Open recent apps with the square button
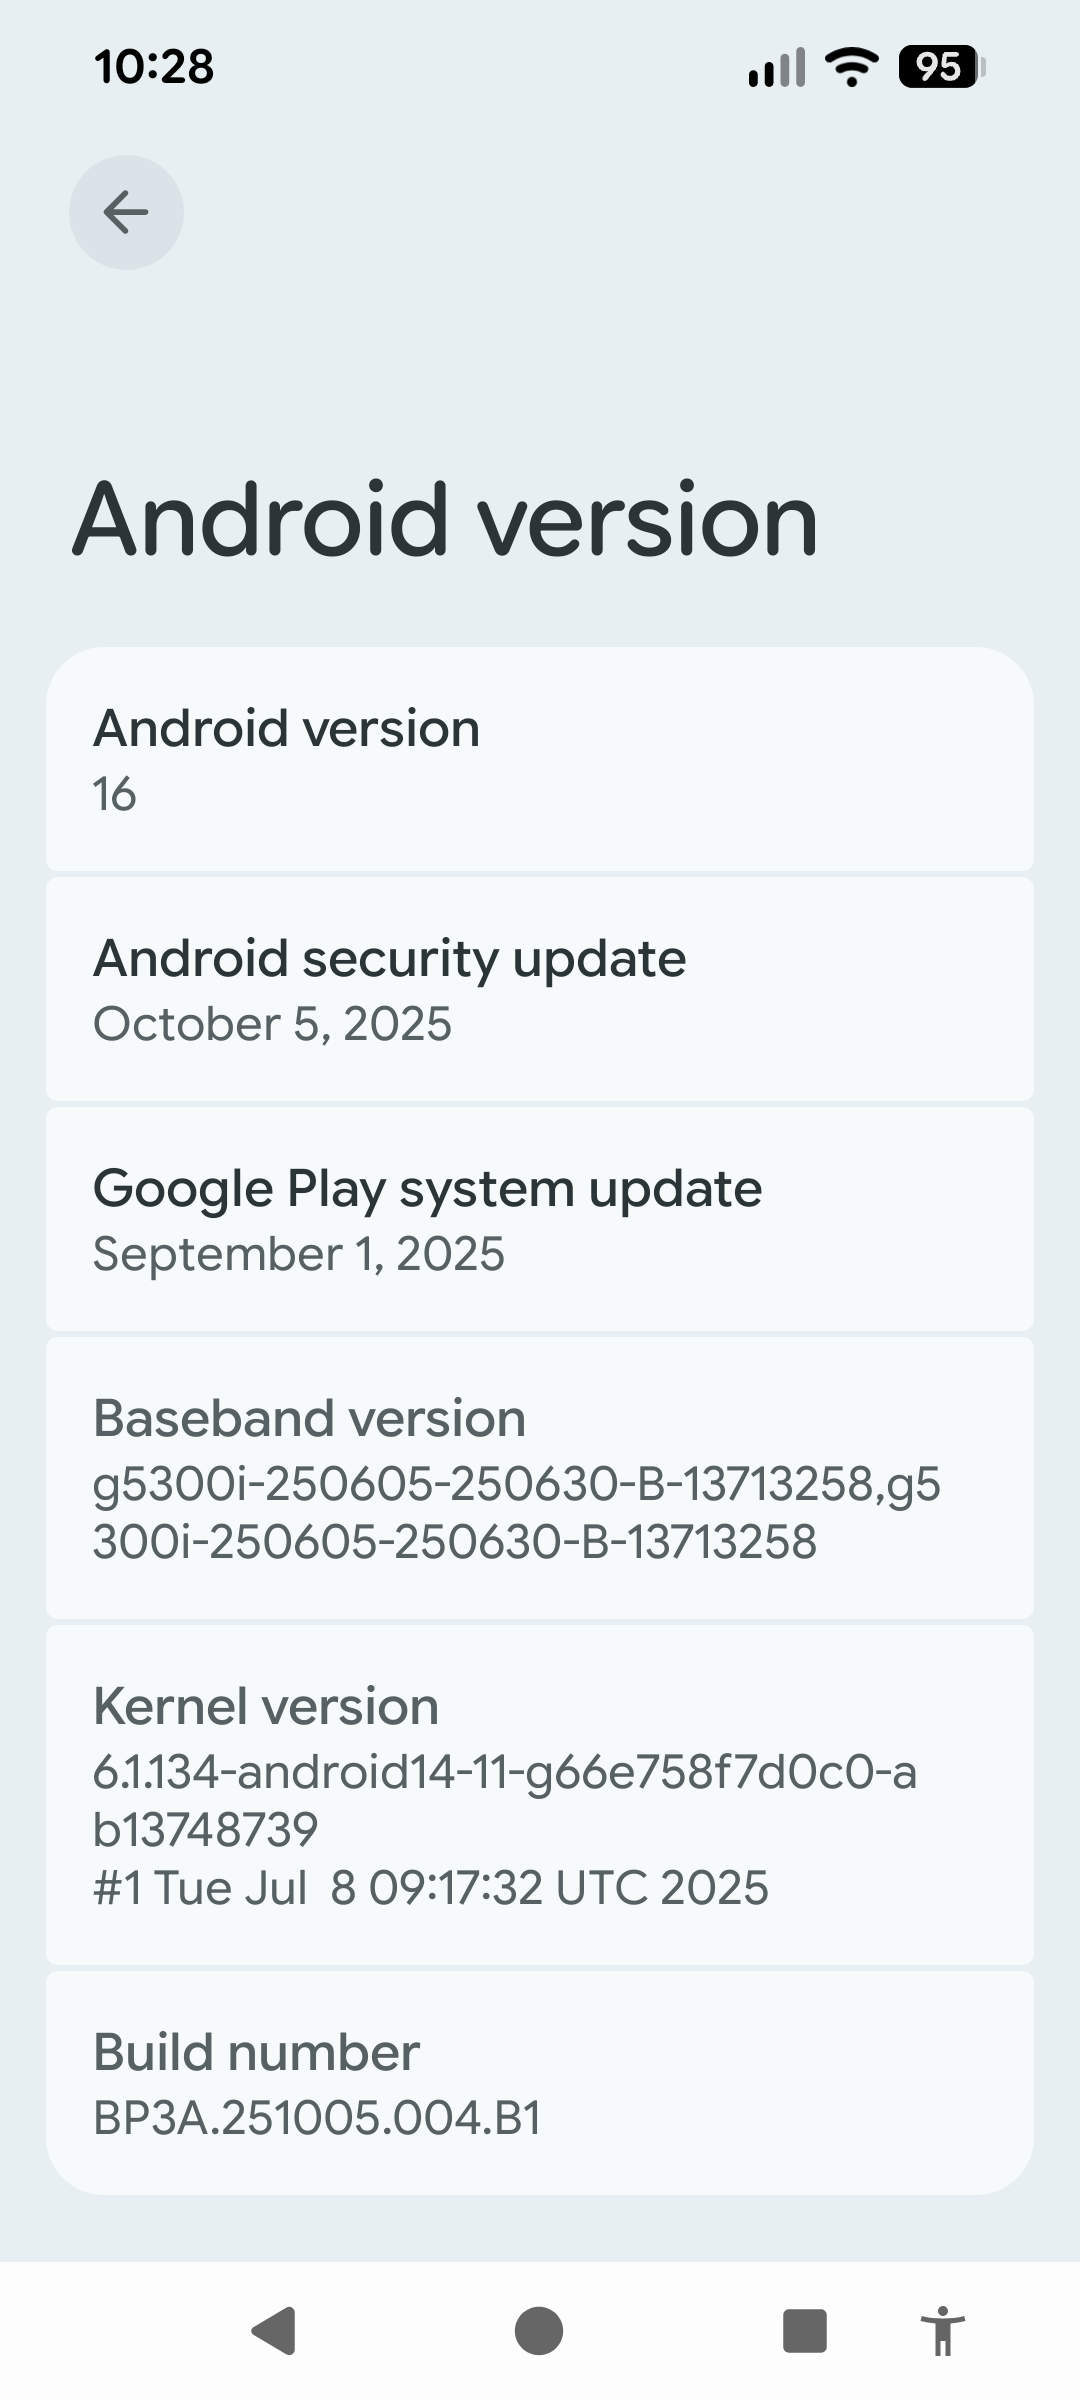This screenshot has height=2400, width=1080. click(804, 2330)
